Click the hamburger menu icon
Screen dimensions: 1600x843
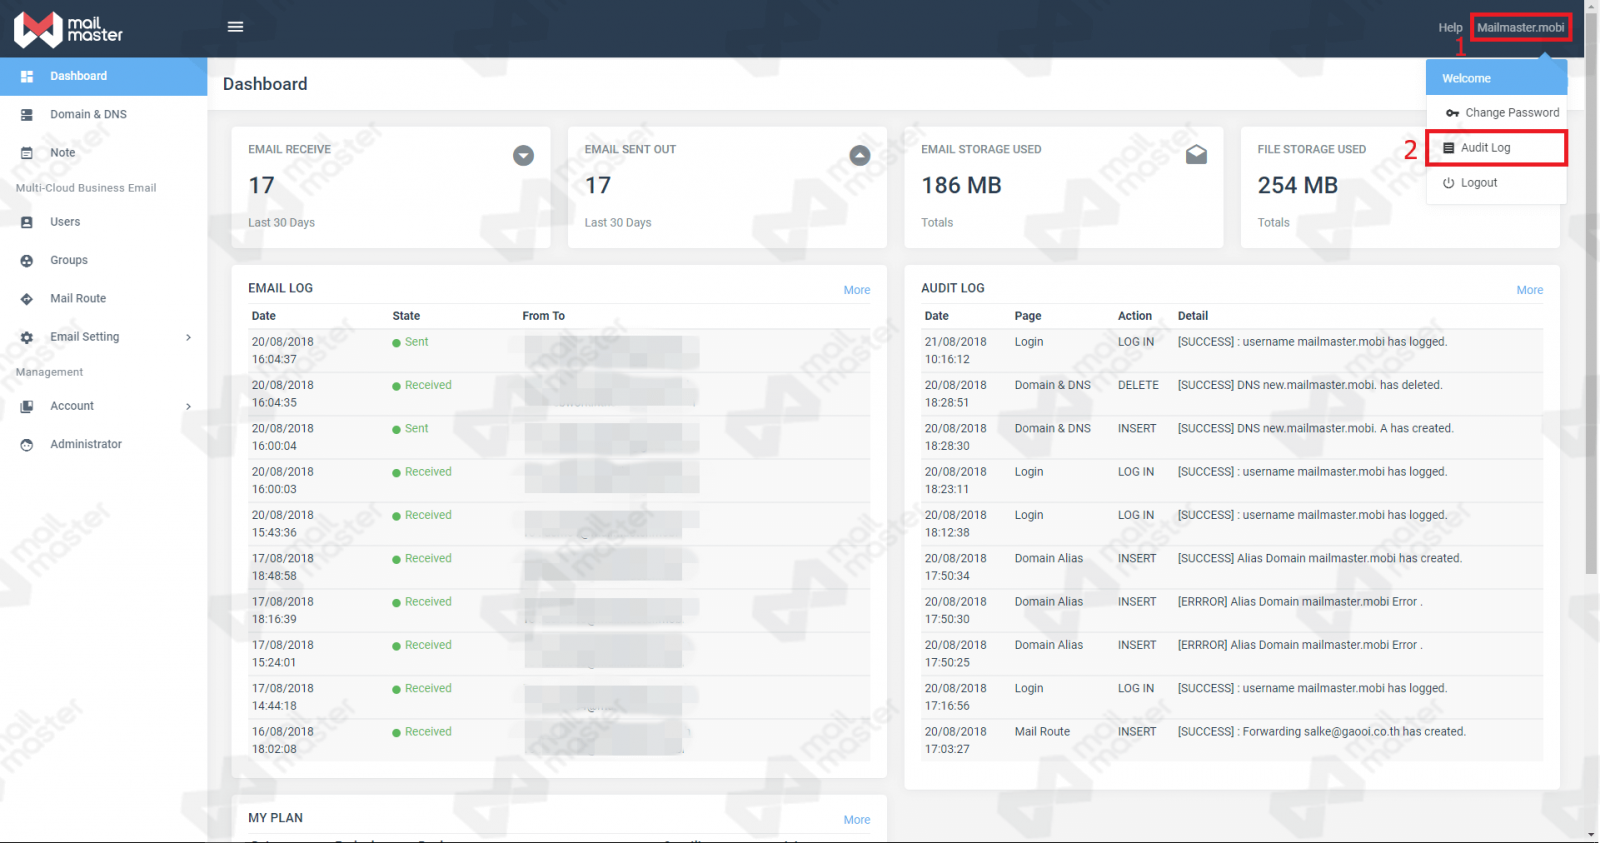pos(235,27)
